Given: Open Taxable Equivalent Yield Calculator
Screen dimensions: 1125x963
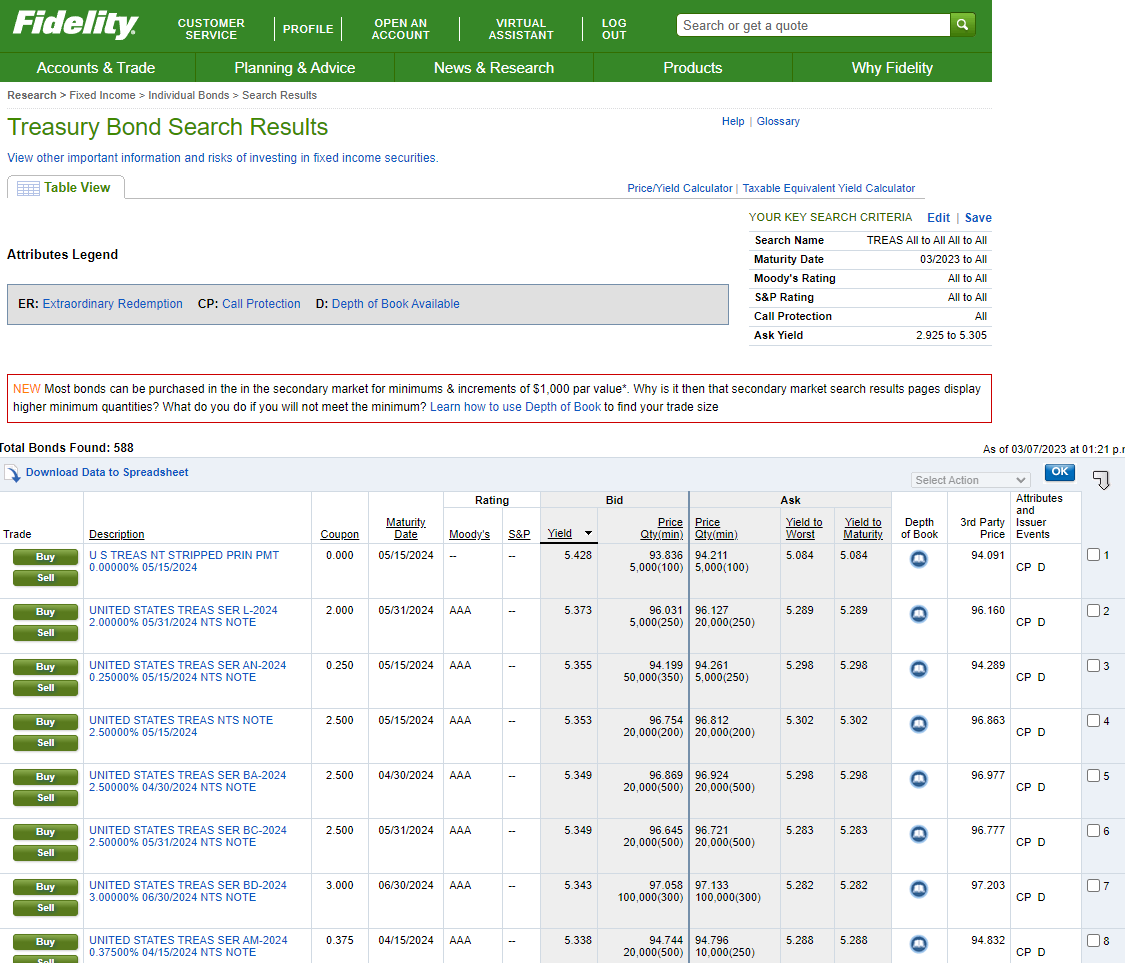Looking at the screenshot, I should click(829, 188).
